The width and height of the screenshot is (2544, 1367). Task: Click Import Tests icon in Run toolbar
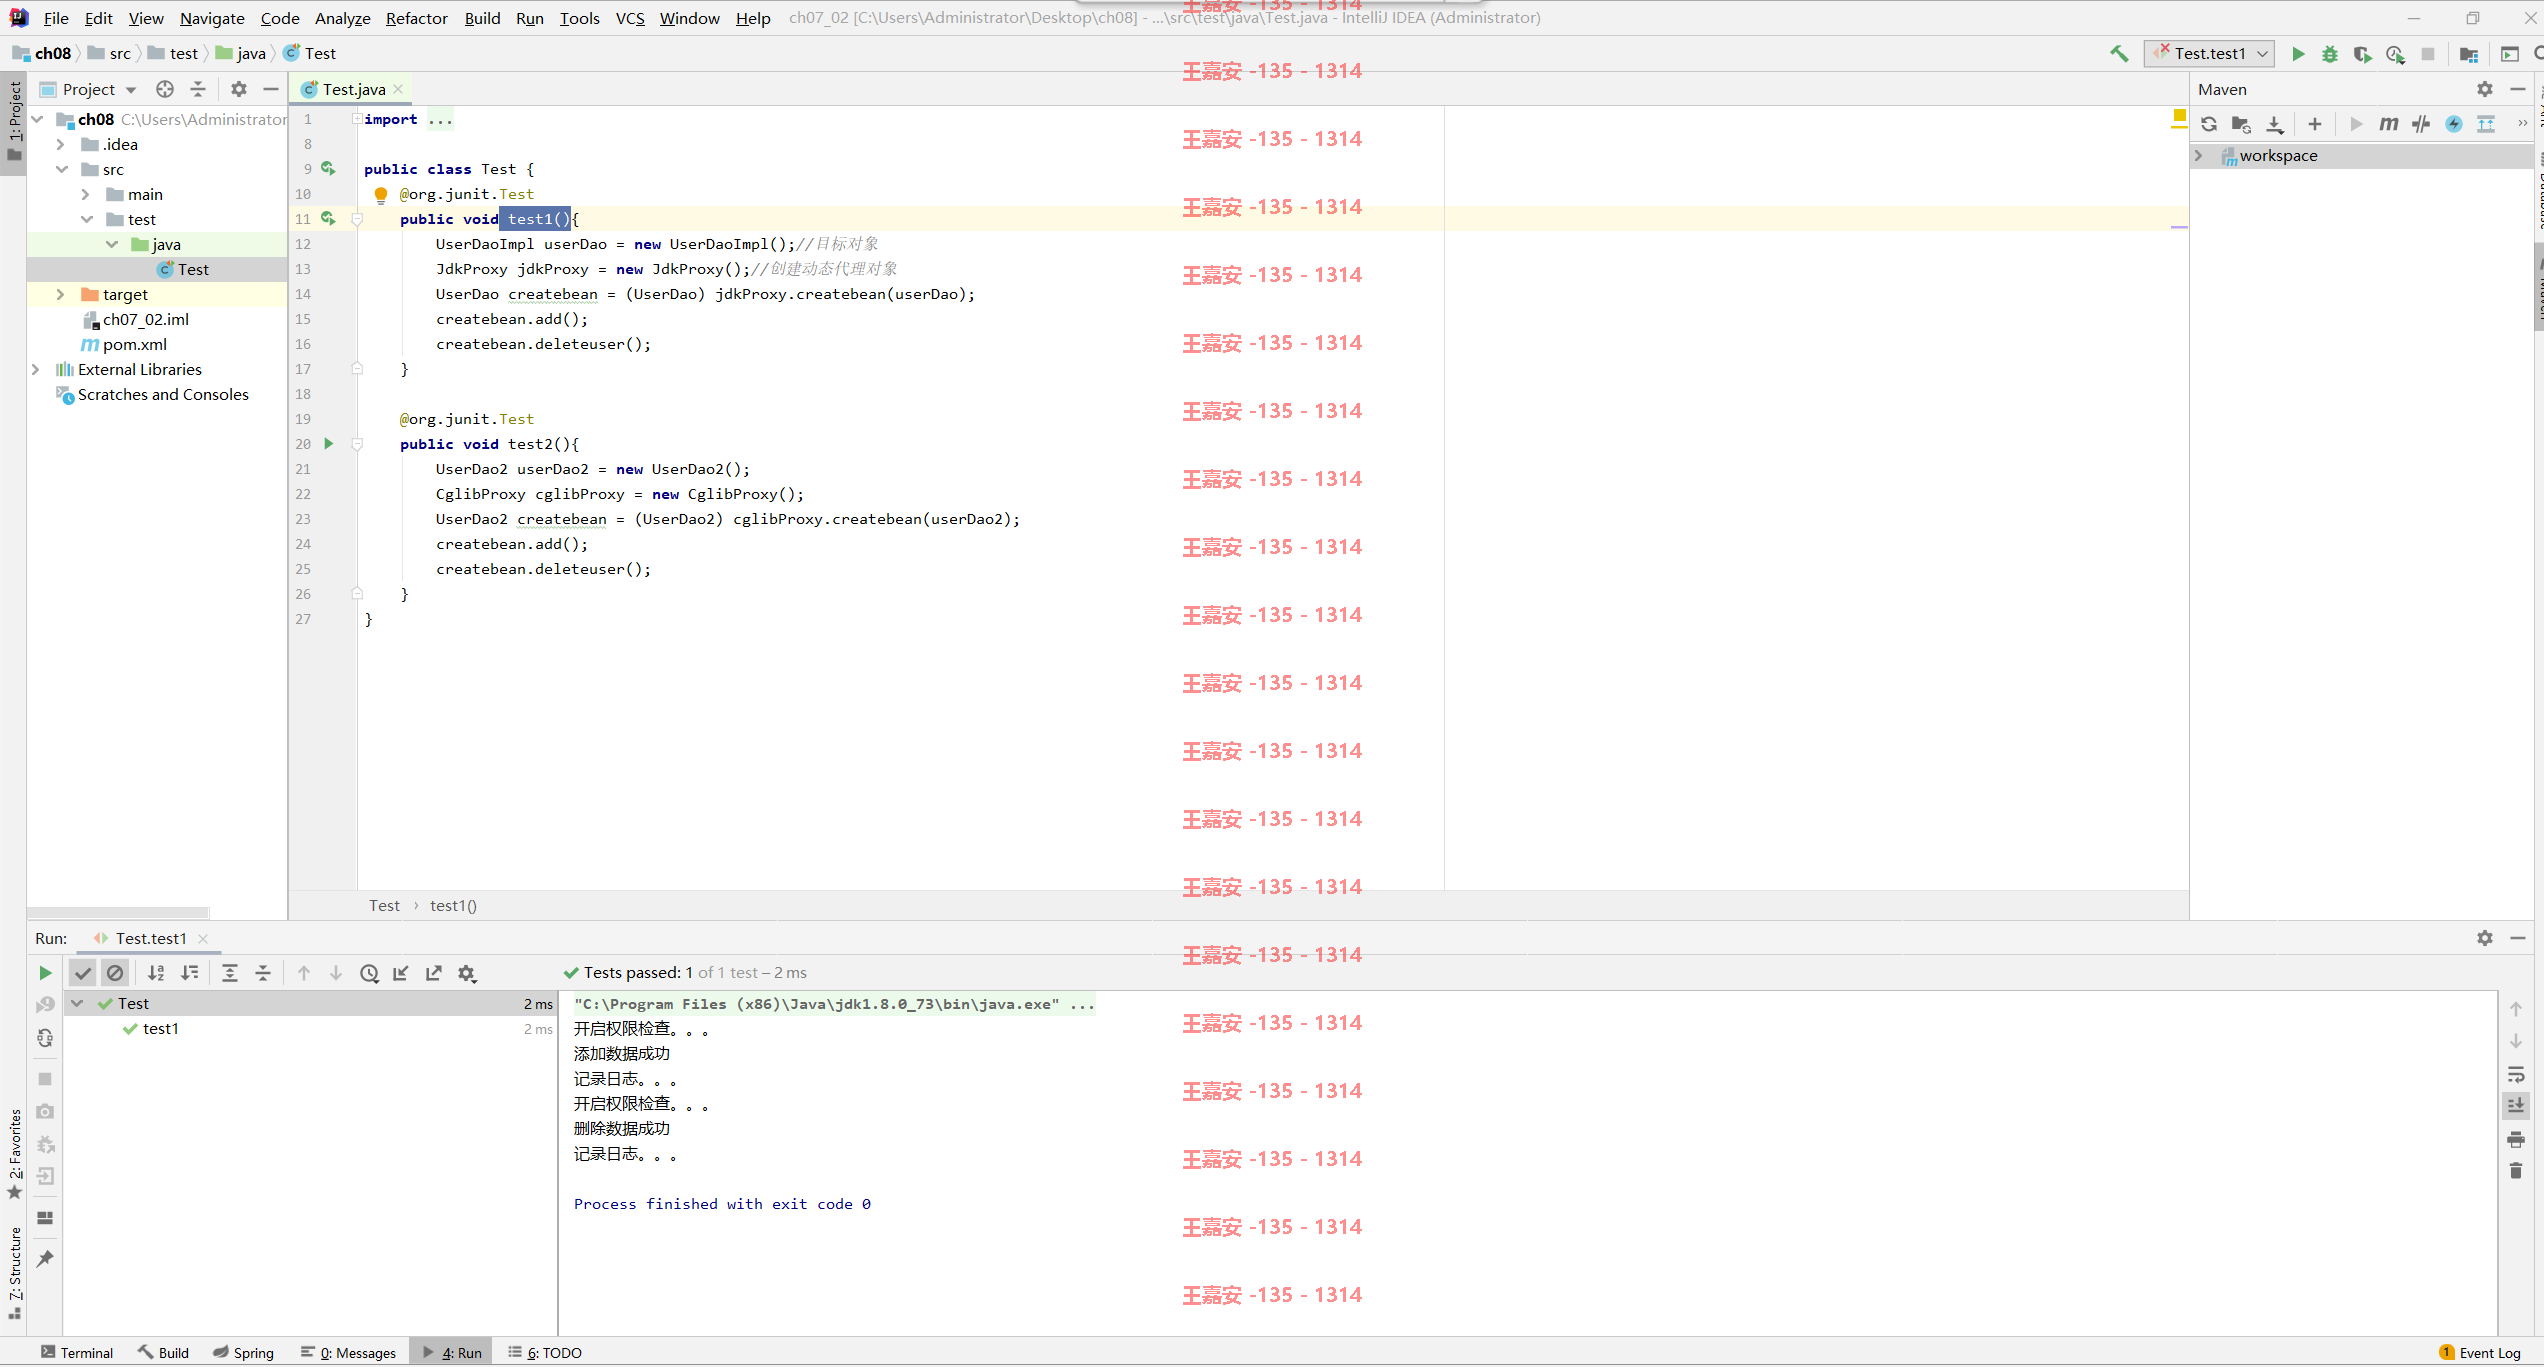[x=401, y=973]
